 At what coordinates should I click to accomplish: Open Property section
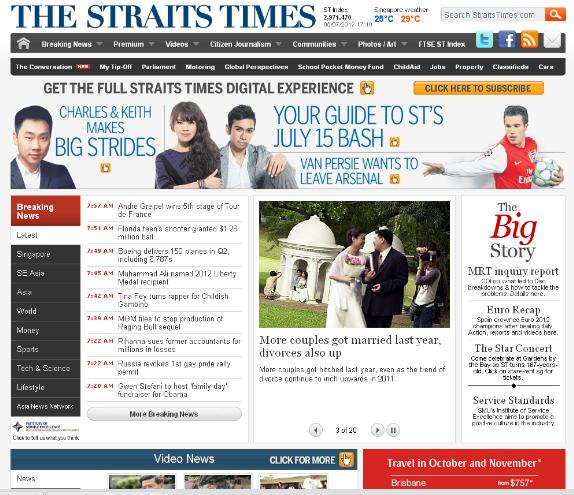point(469,67)
